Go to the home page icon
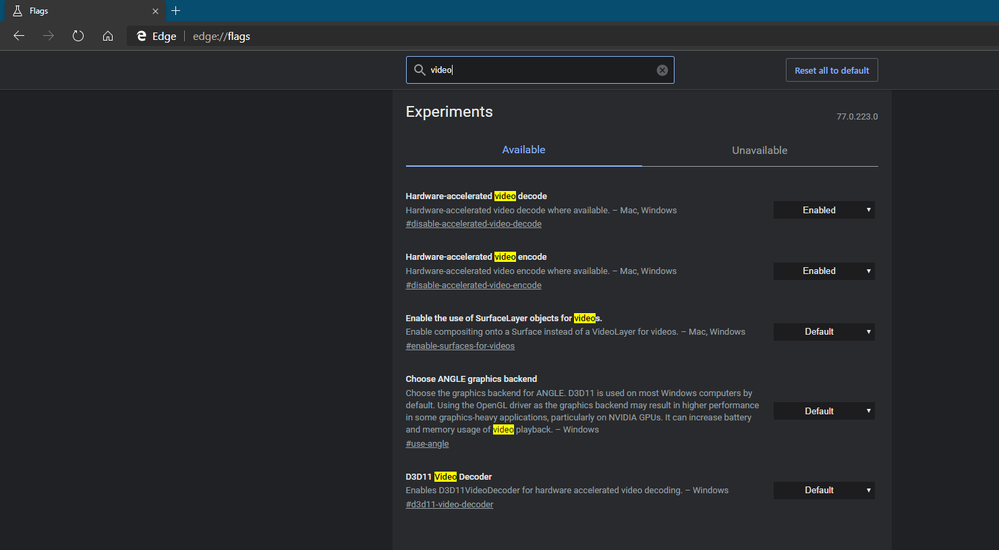Screen dimensions: 999x550 pyautogui.click(x=108, y=36)
